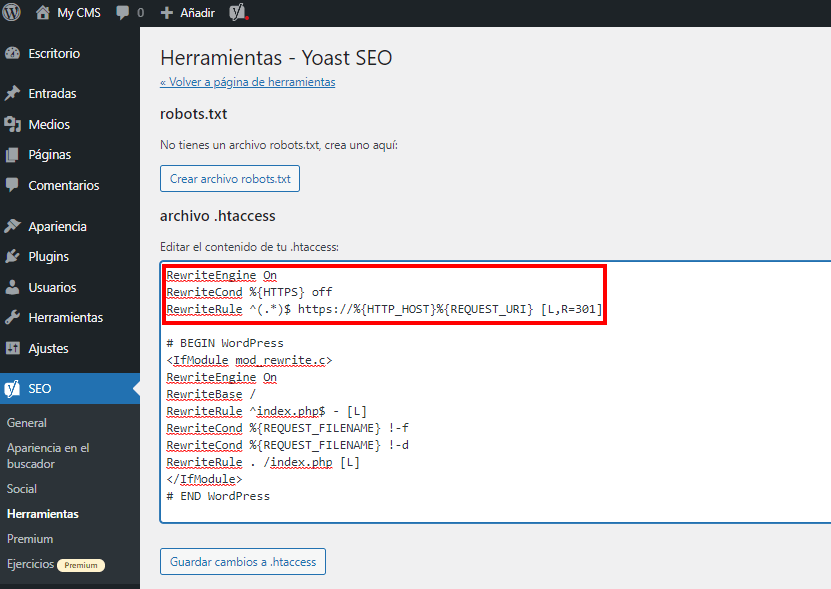Viewport: 831px width, 589px height.
Task: Click inside the .htaccess content editor
Action: click(x=495, y=392)
